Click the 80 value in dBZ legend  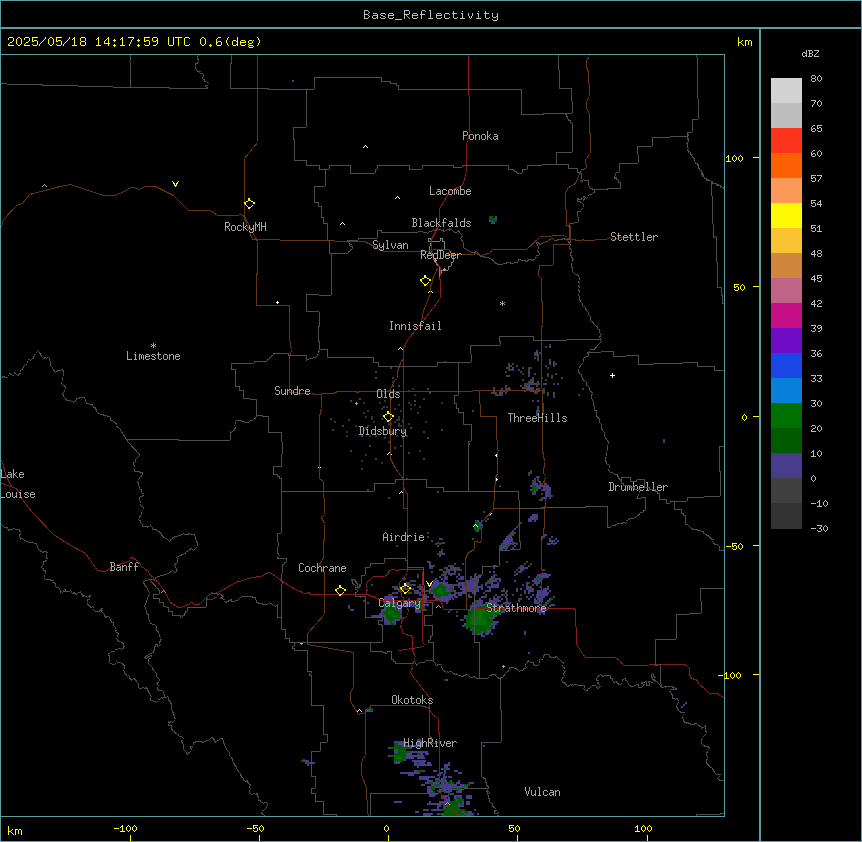tap(816, 79)
